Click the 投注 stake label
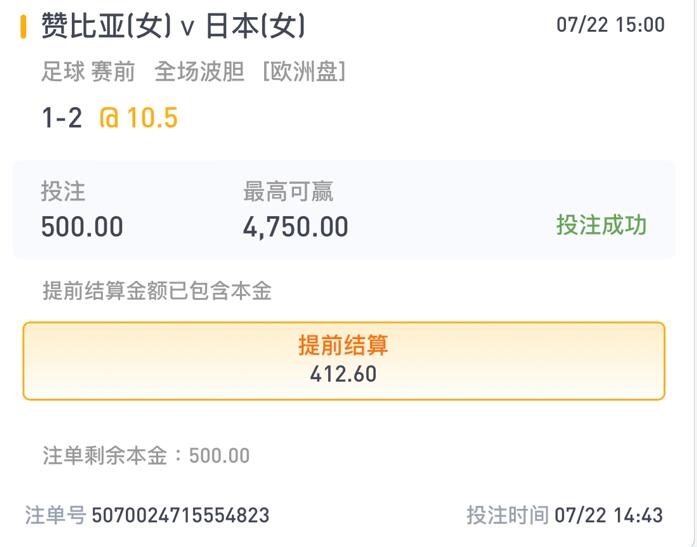697x547 pixels. click(62, 191)
